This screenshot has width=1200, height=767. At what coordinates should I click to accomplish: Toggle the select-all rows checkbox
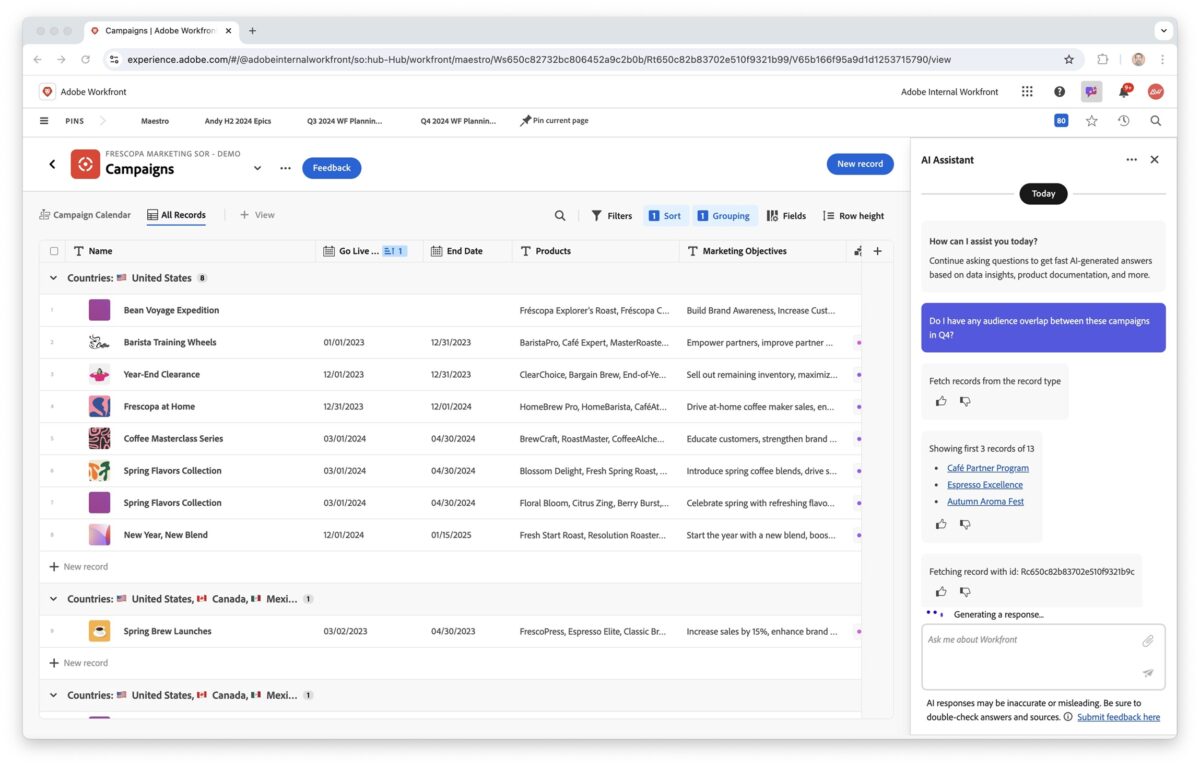(54, 251)
